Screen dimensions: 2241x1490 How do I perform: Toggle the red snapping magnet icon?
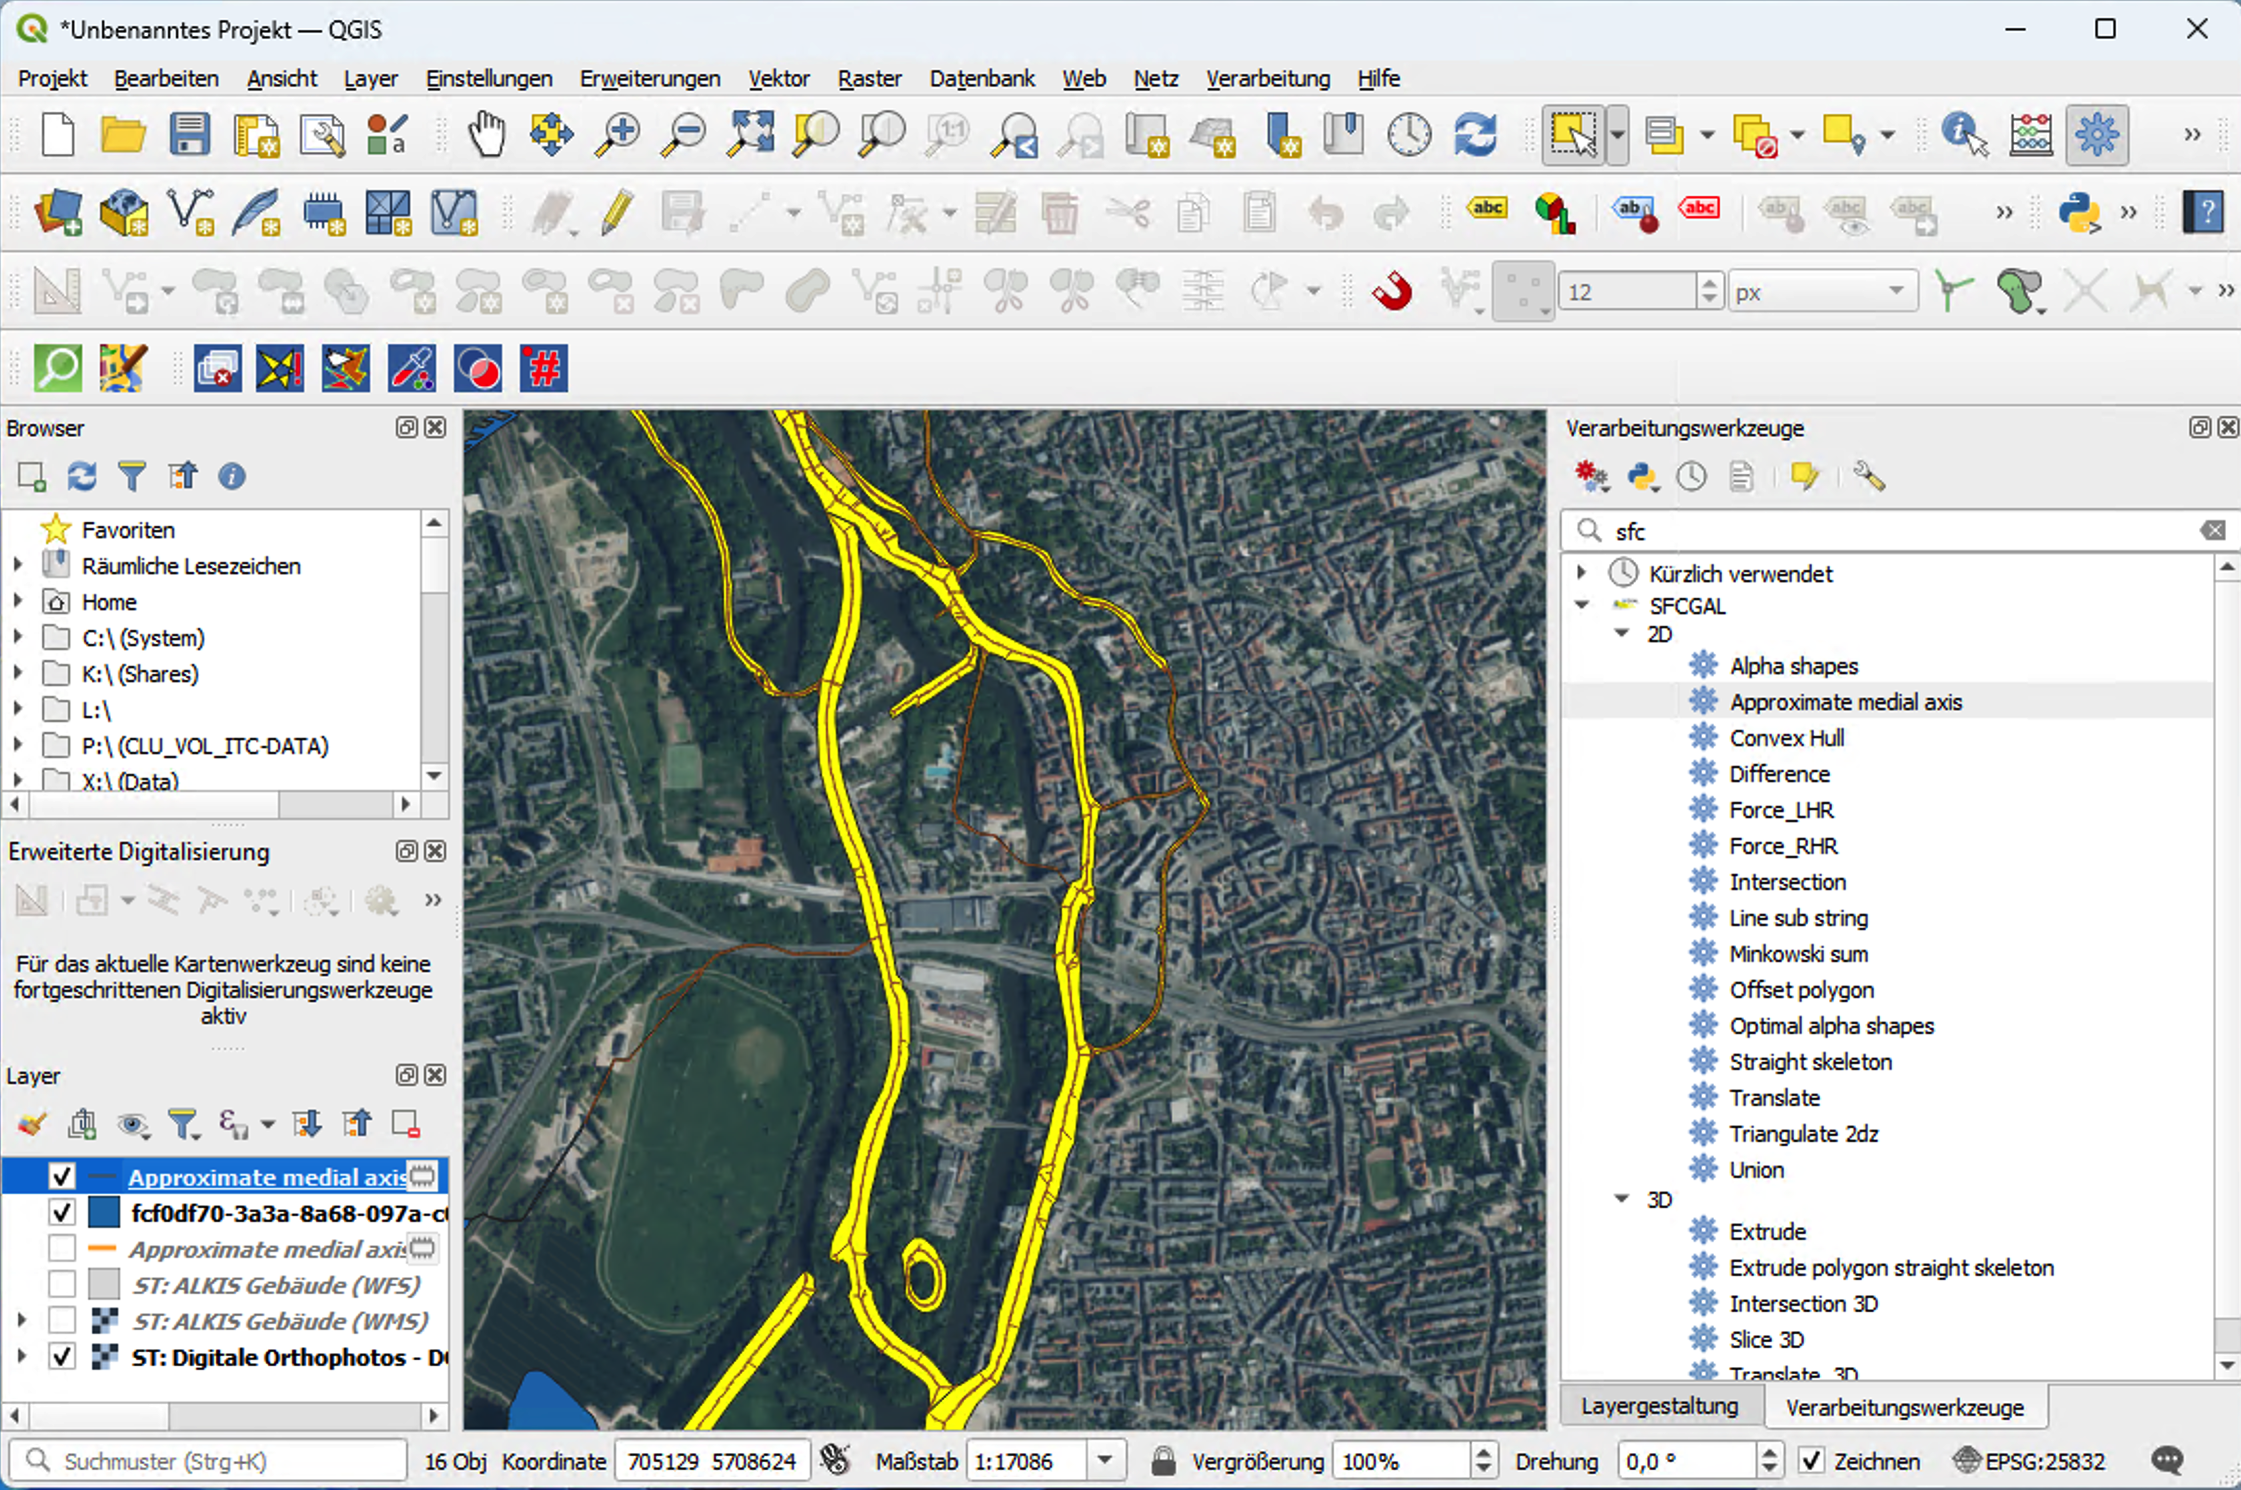coord(1391,292)
